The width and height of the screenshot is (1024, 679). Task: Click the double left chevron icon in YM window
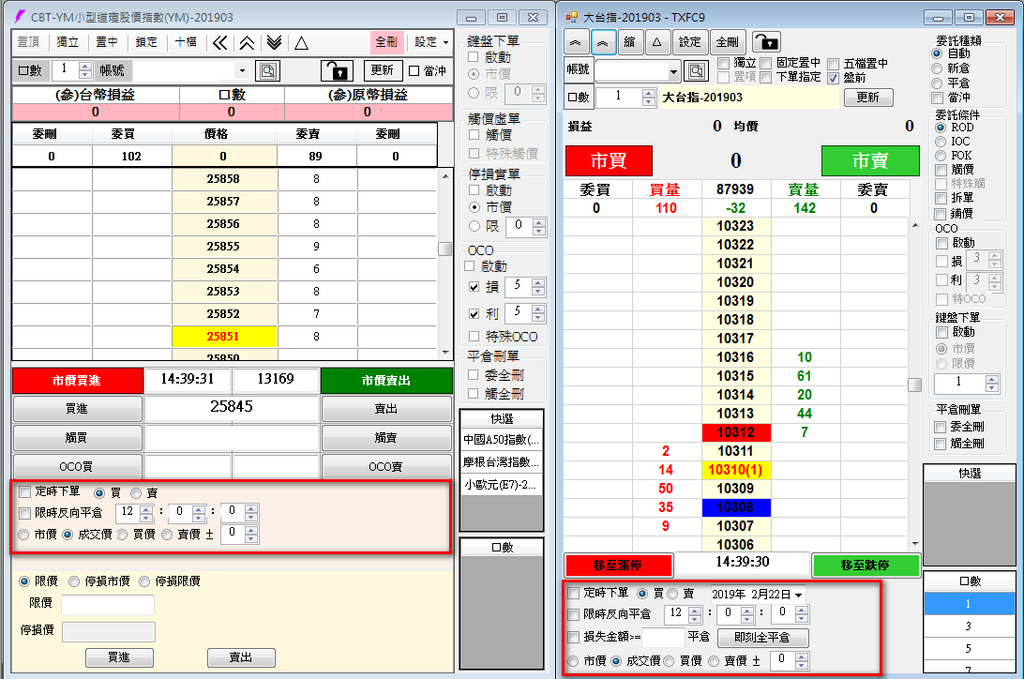220,43
